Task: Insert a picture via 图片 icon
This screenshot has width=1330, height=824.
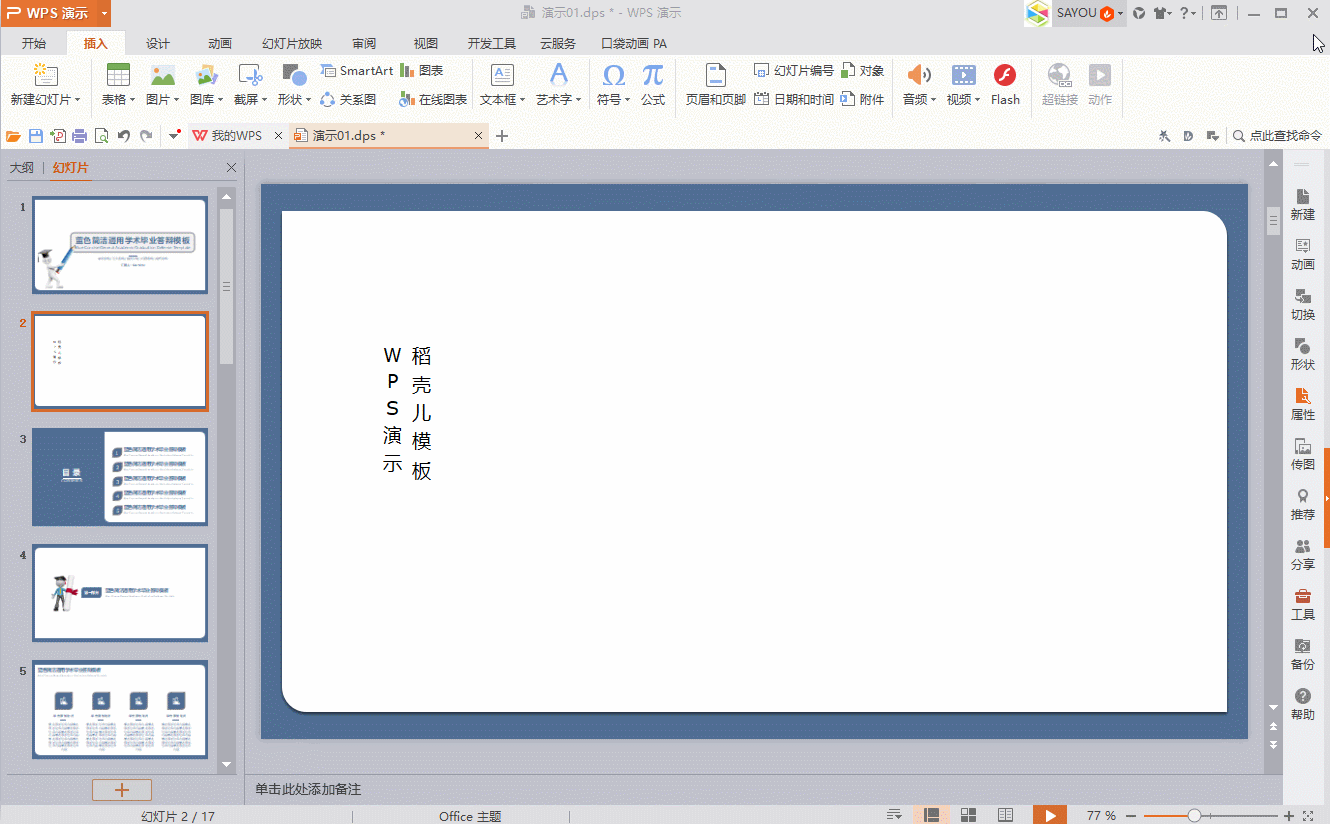Action: 162,75
